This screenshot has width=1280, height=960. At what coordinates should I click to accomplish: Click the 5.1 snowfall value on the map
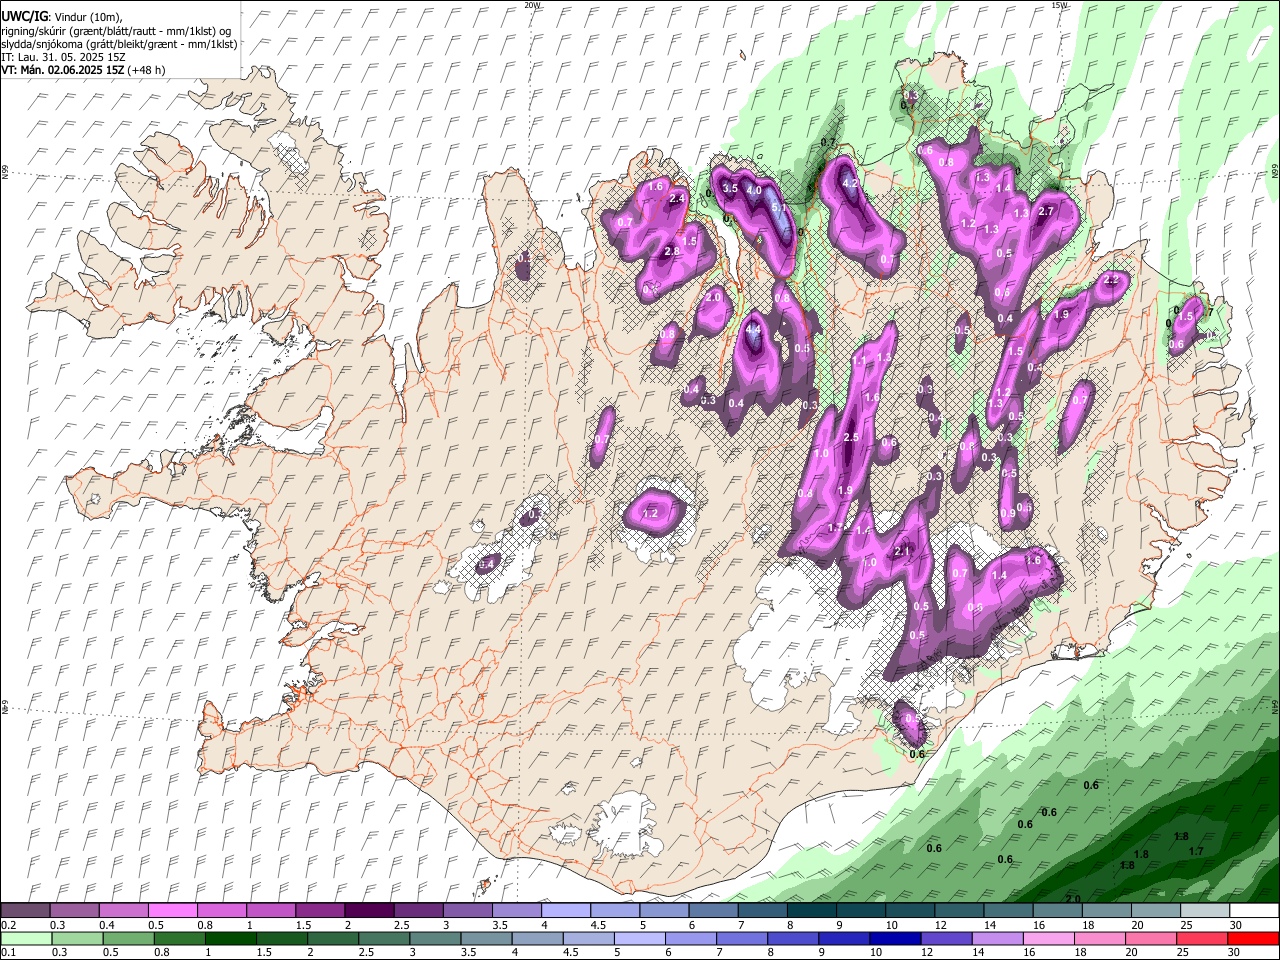pyautogui.click(x=780, y=208)
